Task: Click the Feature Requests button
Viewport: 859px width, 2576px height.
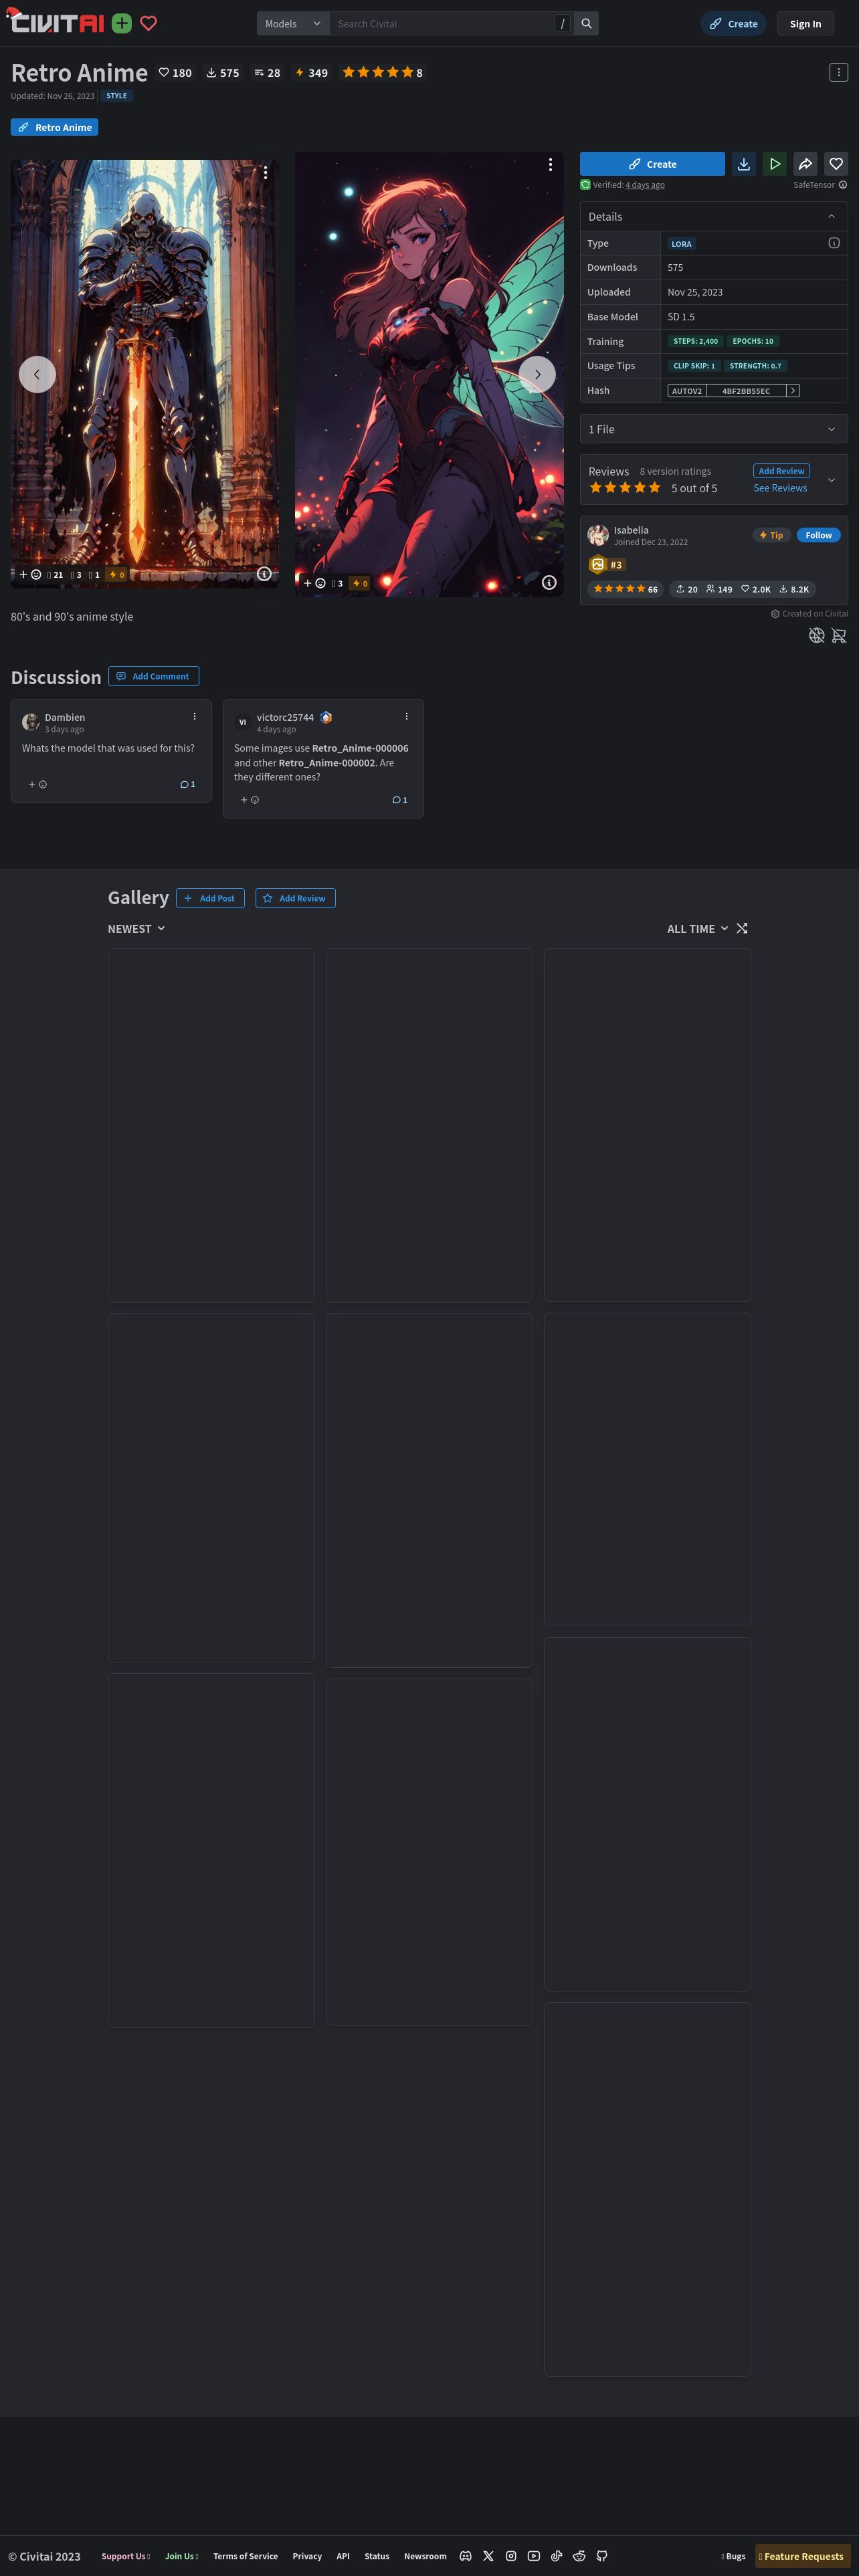Action: [802, 2556]
